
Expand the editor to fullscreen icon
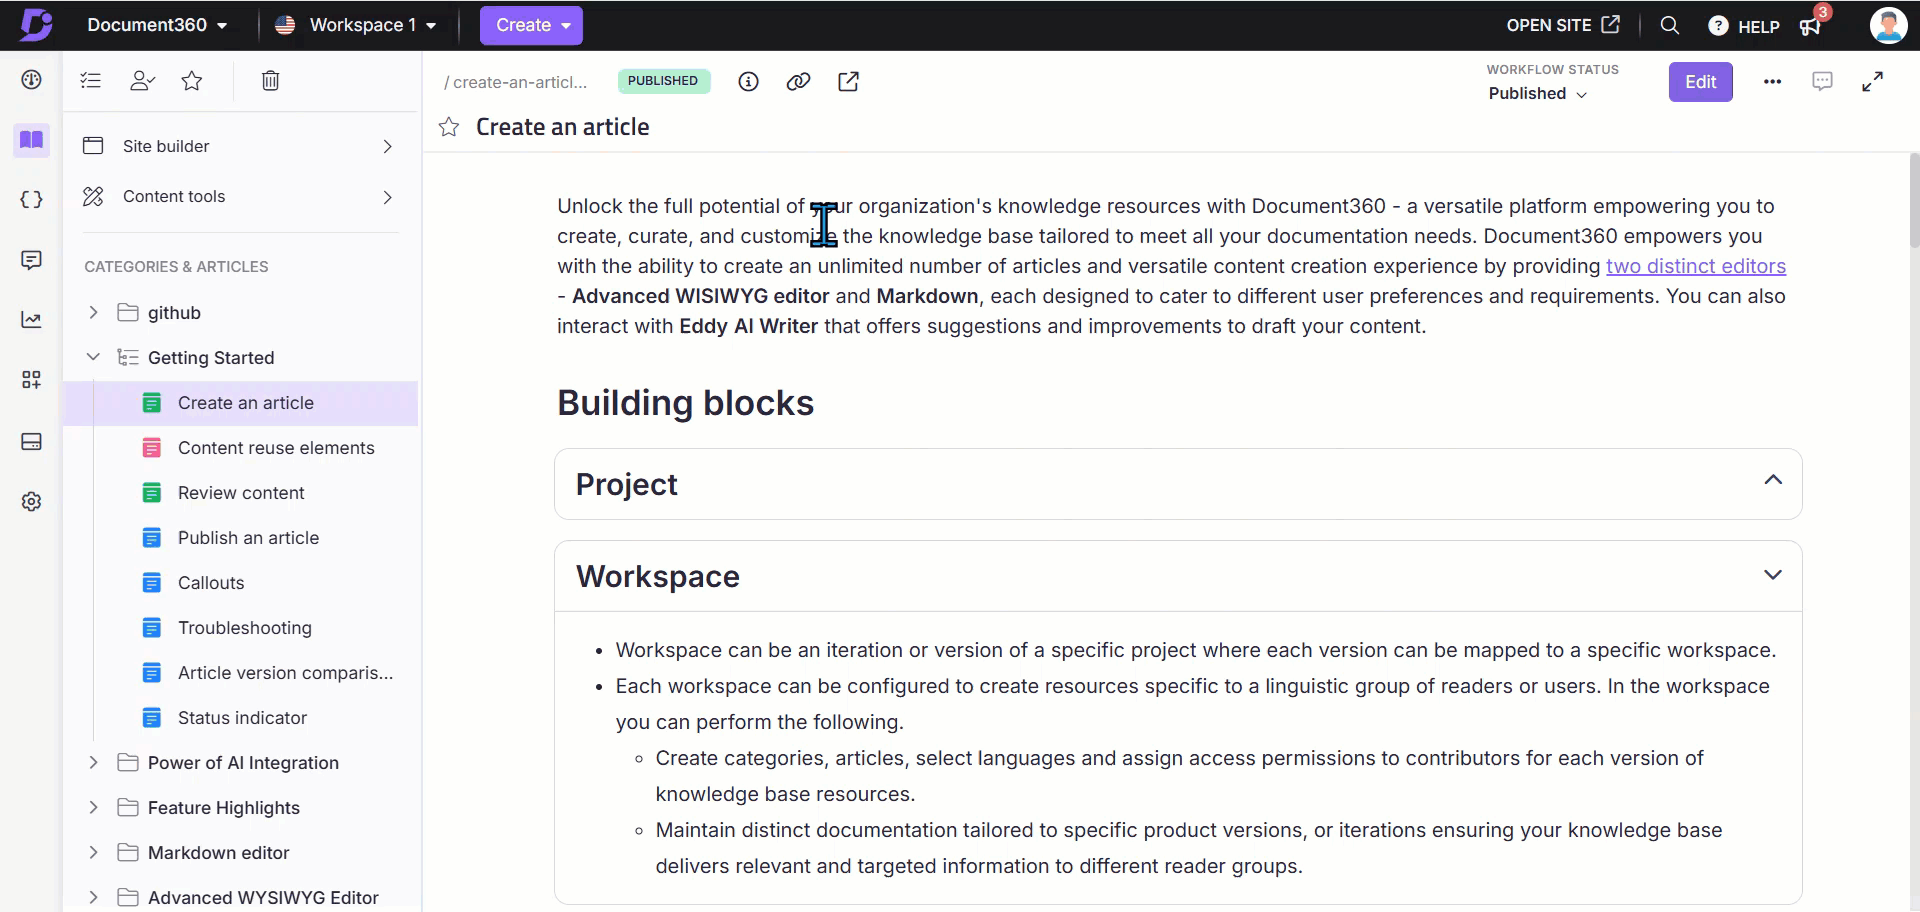pos(1872,82)
